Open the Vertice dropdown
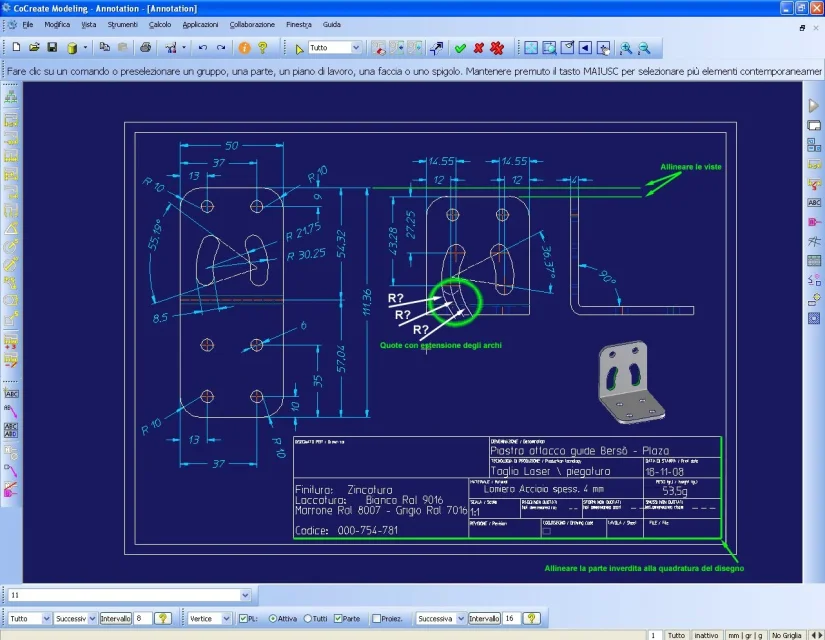The image size is (825, 640). click(x=209, y=618)
